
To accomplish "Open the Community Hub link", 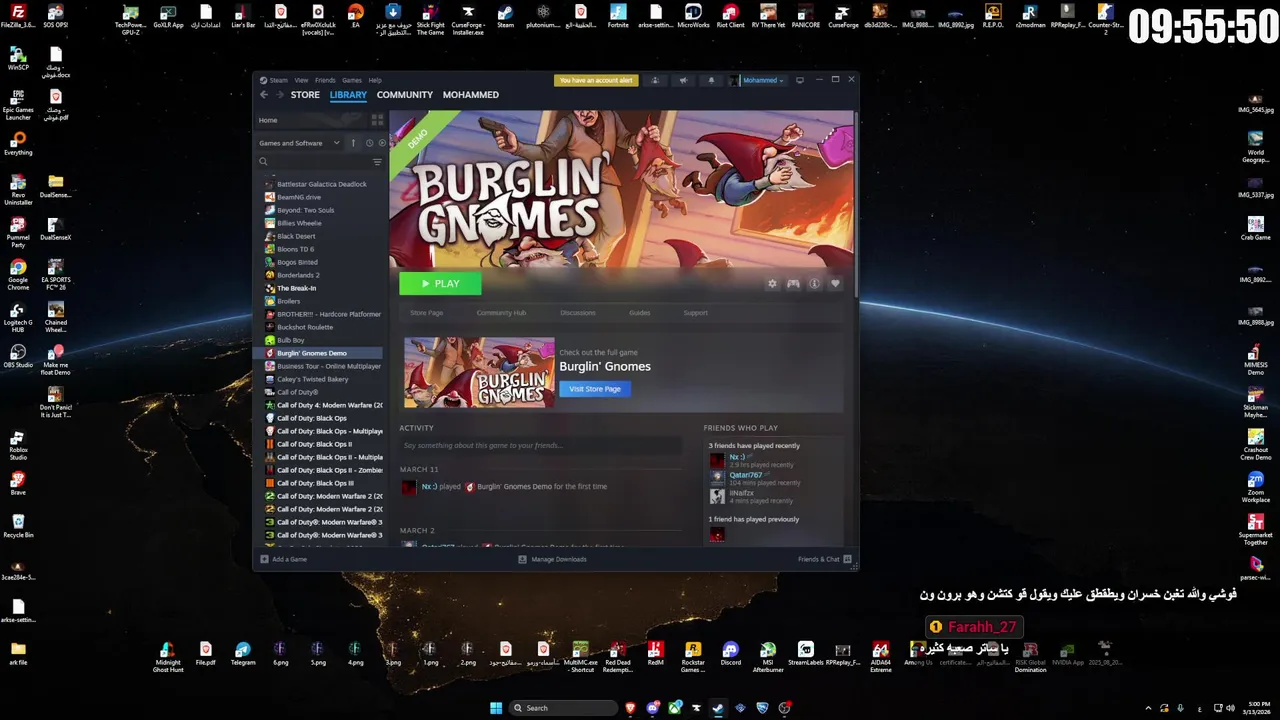I will pyautogui.click(x=501, y=313).
